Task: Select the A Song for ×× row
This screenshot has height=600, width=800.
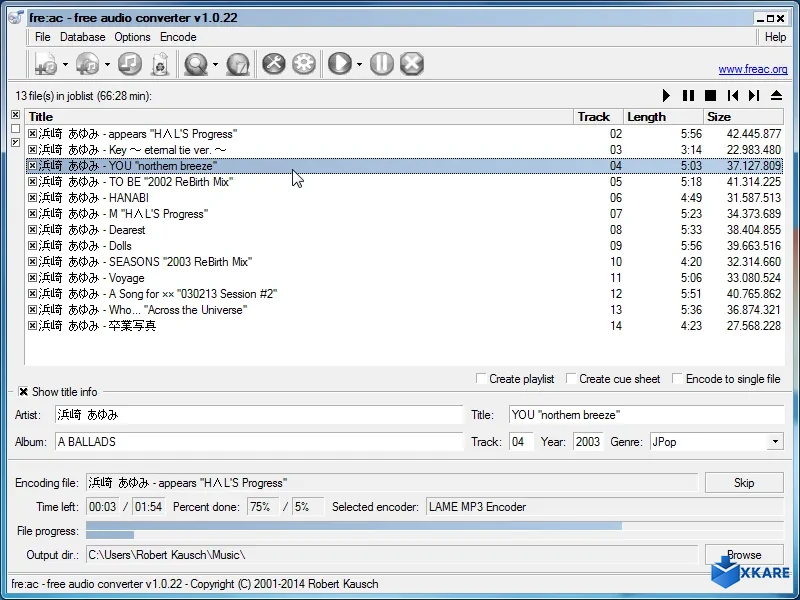Action: pyautogui.click(x=404, y=294)
